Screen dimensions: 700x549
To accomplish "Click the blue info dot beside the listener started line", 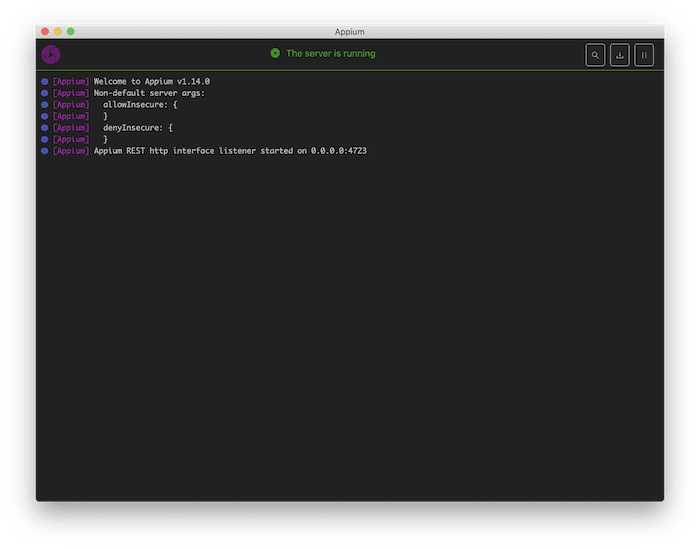I will [45, 151].
